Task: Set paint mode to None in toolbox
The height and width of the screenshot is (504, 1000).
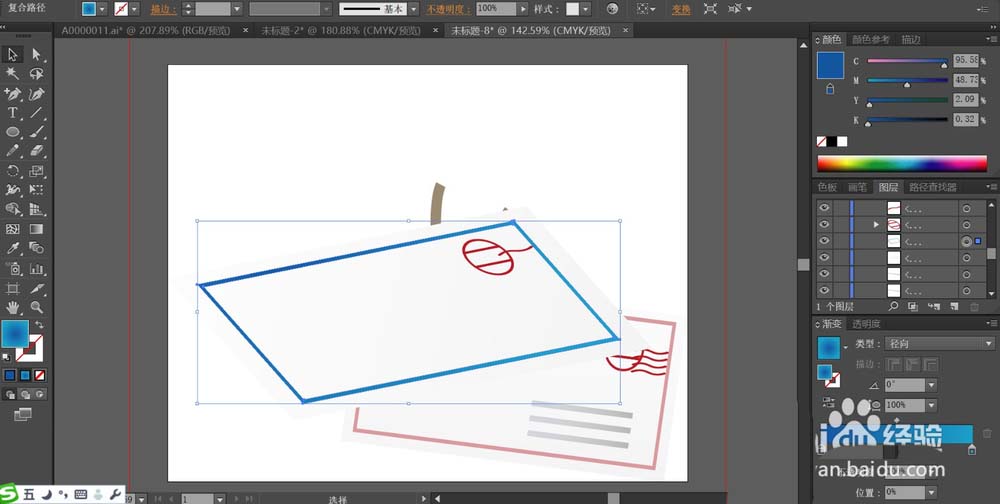Action: tap(40, 375)
